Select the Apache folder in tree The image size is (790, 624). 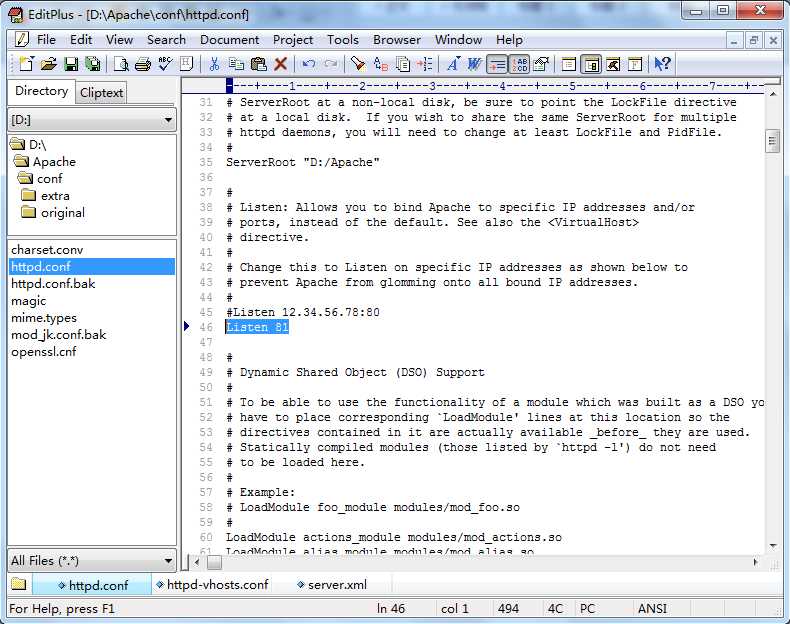tap(44, 162)
